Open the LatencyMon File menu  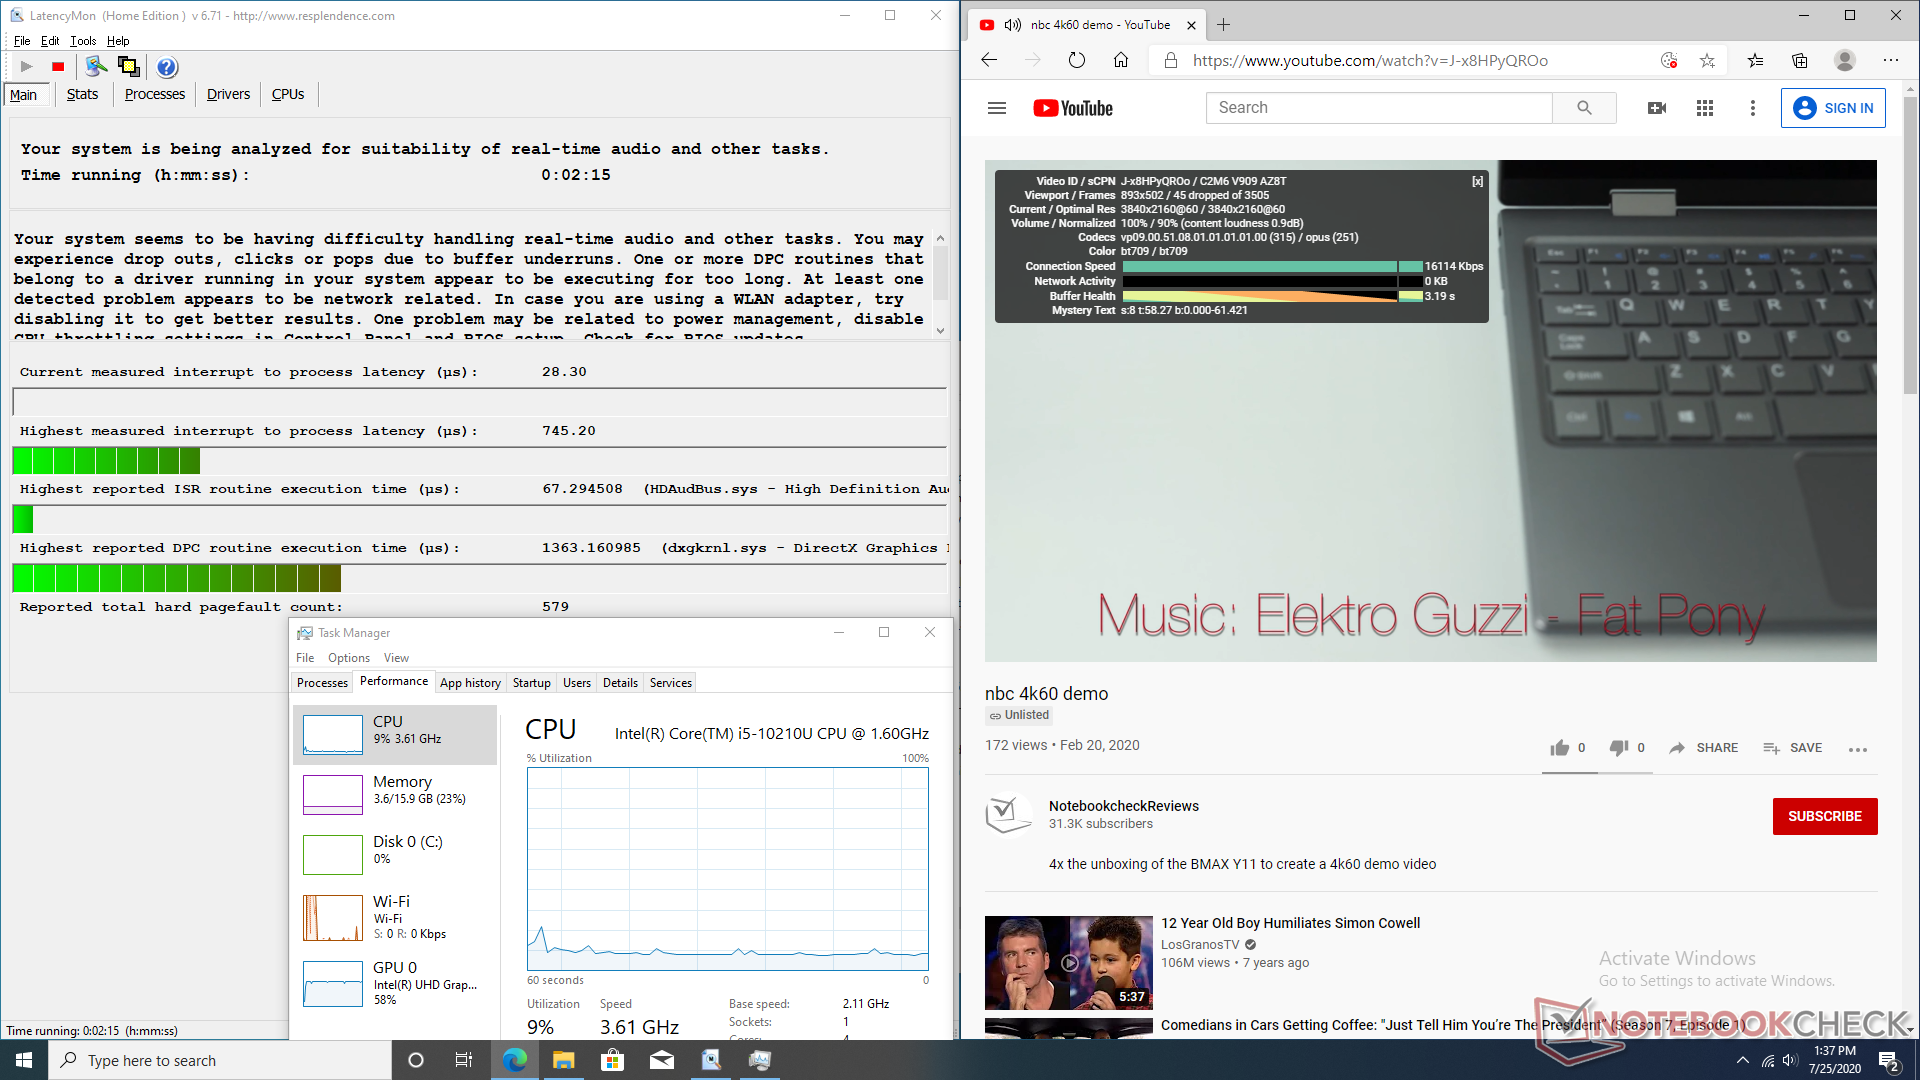[22, 41]
